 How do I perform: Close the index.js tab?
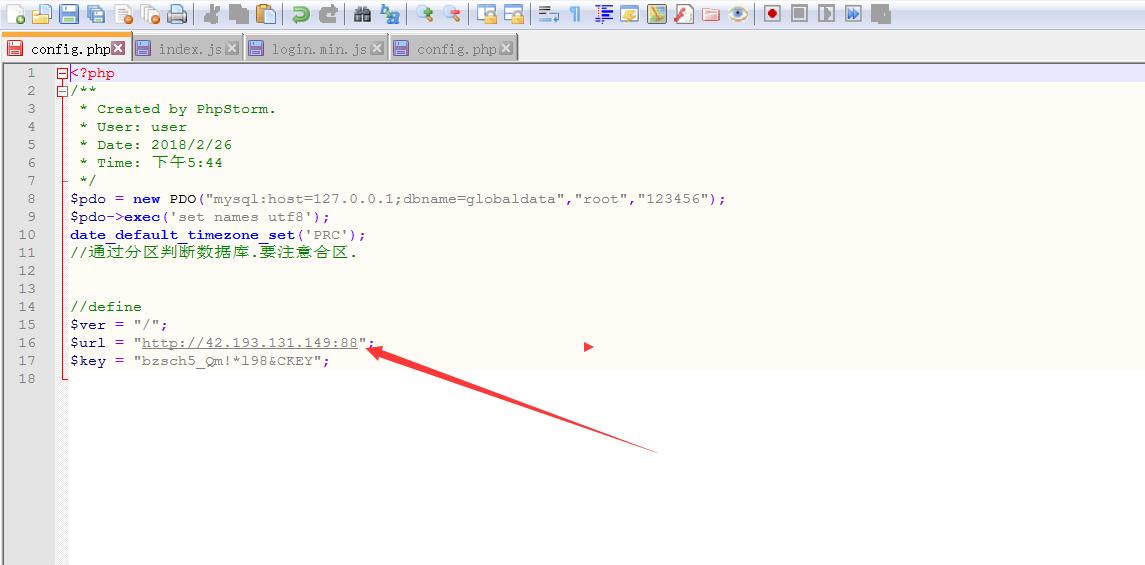[x=232, y=48]
